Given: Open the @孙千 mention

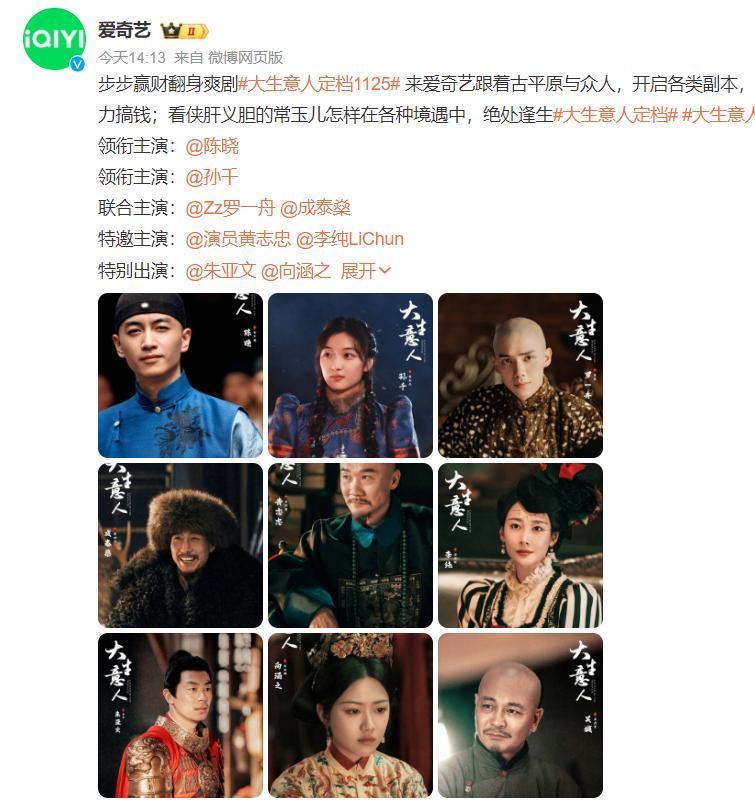Looking at the screenshot, I should (x=212, y=177).
